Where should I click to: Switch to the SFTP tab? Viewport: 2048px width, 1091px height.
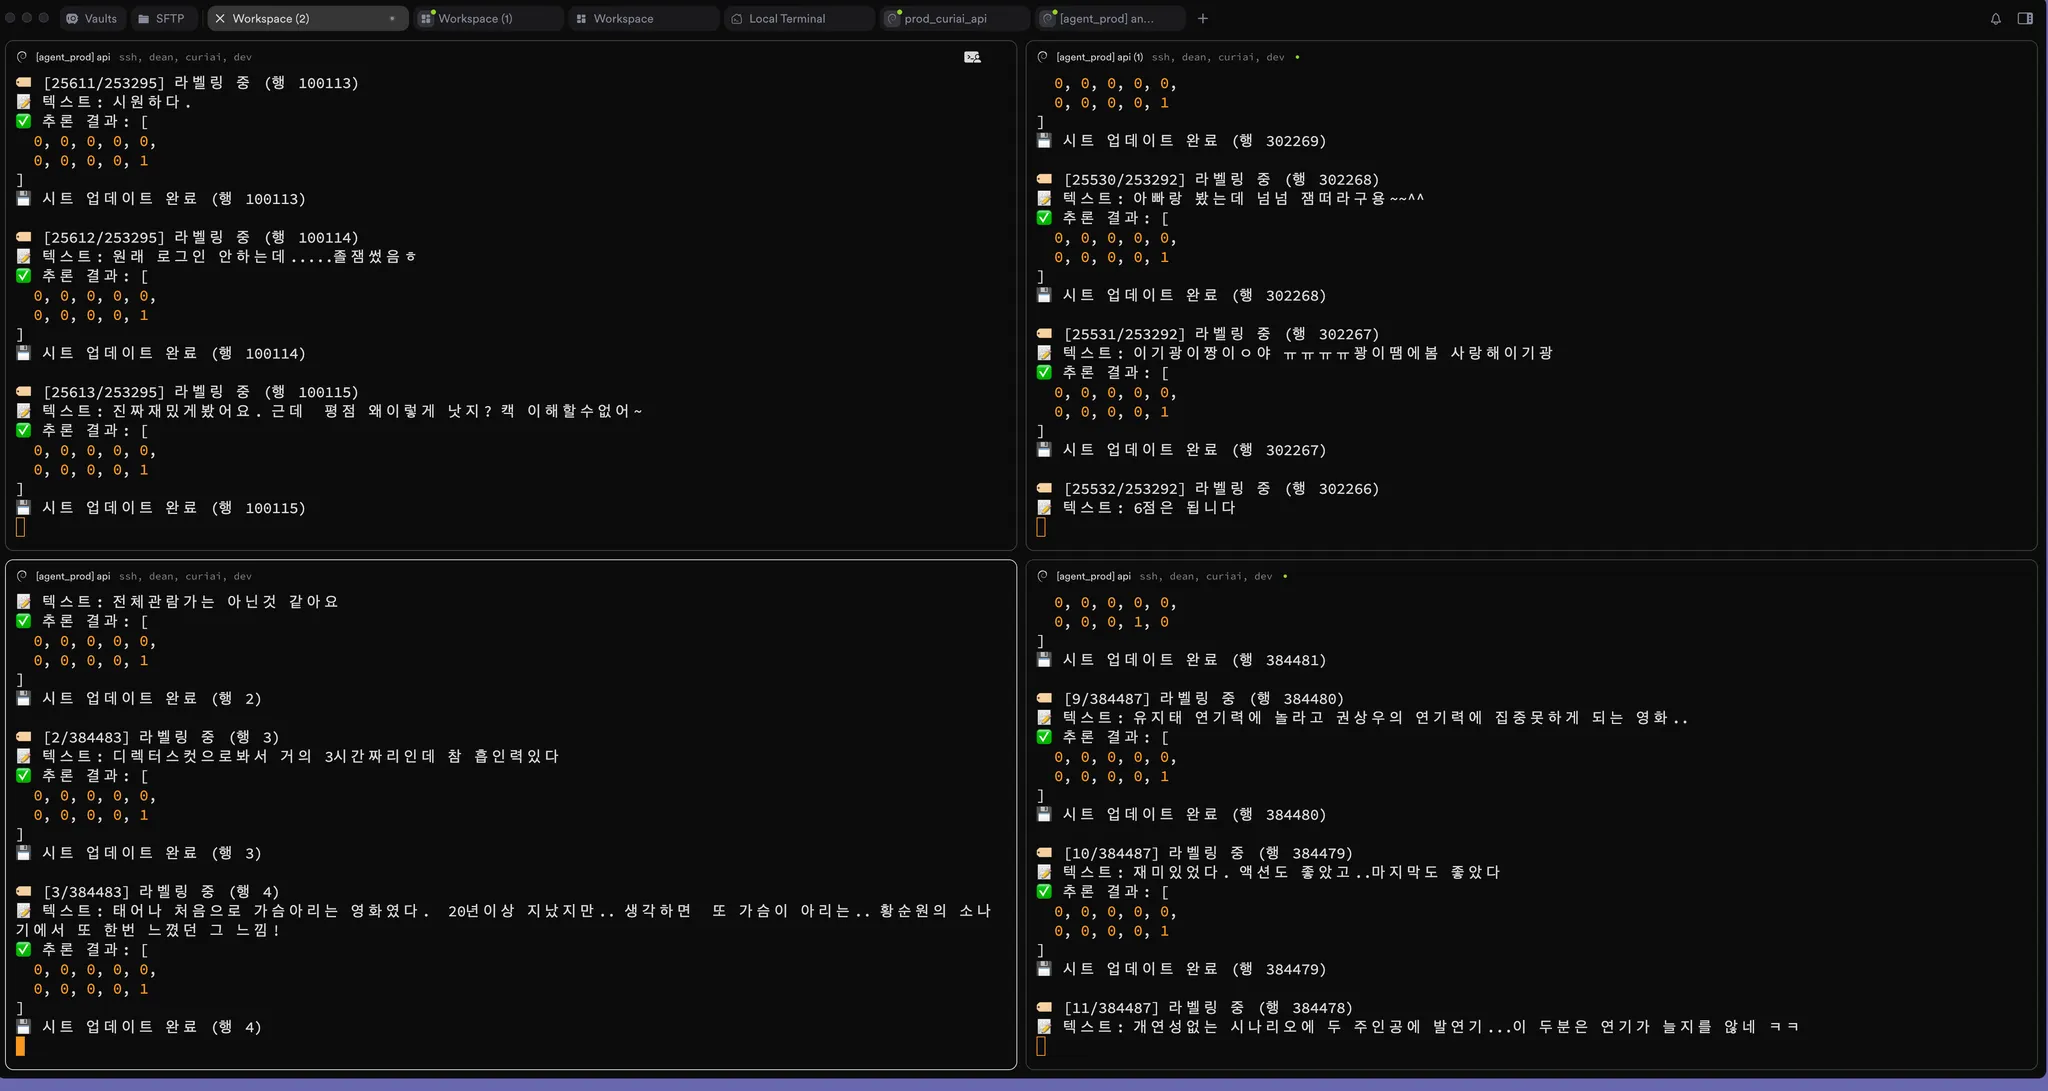tap(160, 18)
